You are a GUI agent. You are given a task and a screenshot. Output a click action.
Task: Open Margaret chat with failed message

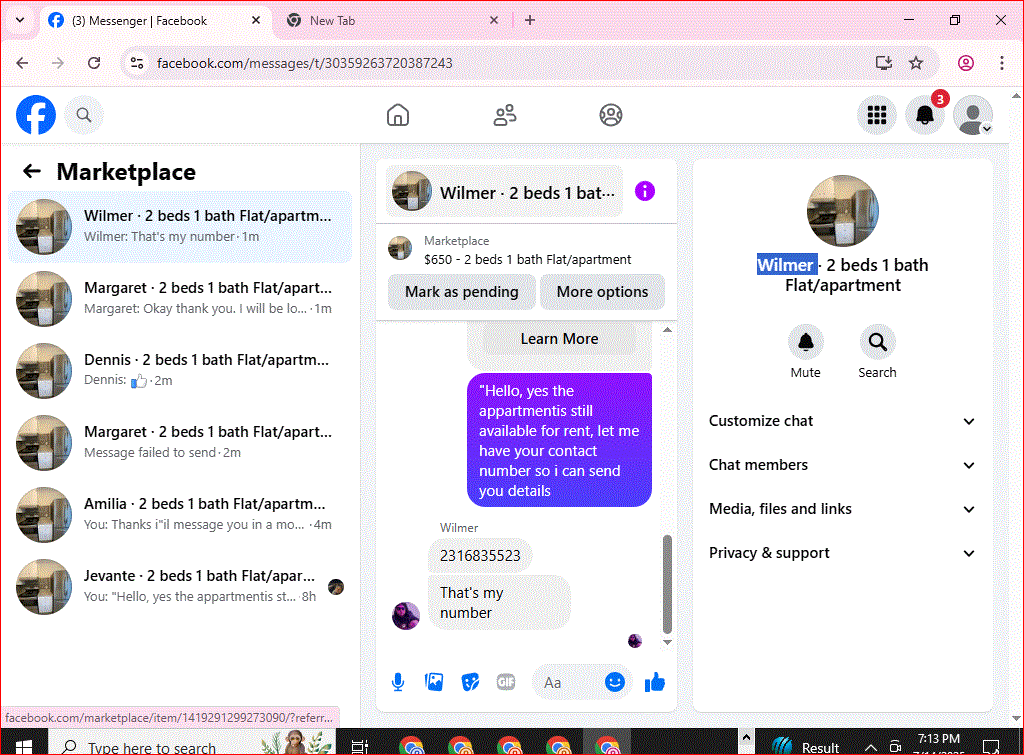click(x=180, y=442)
